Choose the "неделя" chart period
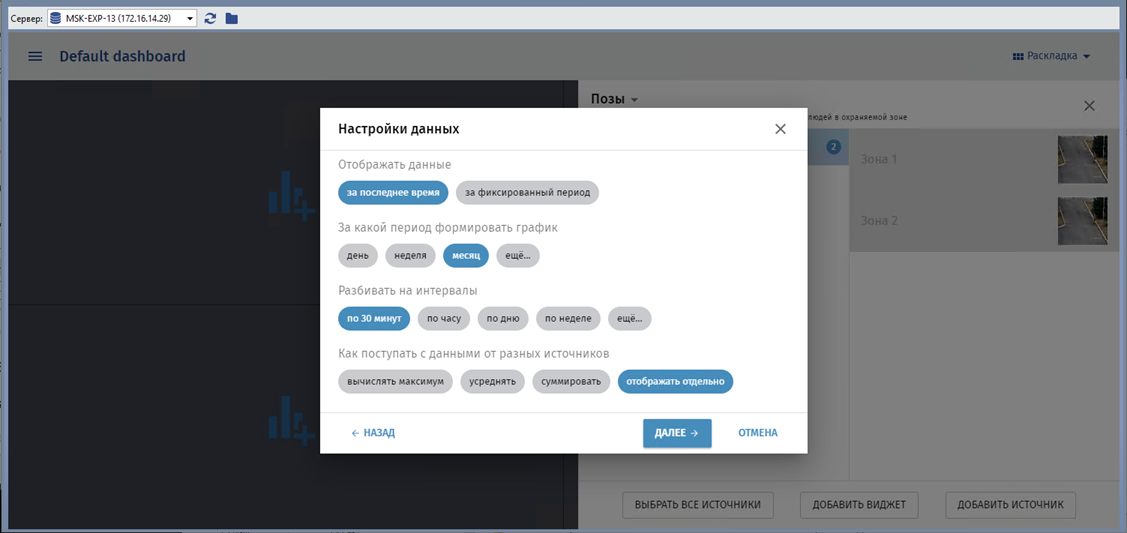The height and width of the screenshot is (533, 1127). click(410, 255)
